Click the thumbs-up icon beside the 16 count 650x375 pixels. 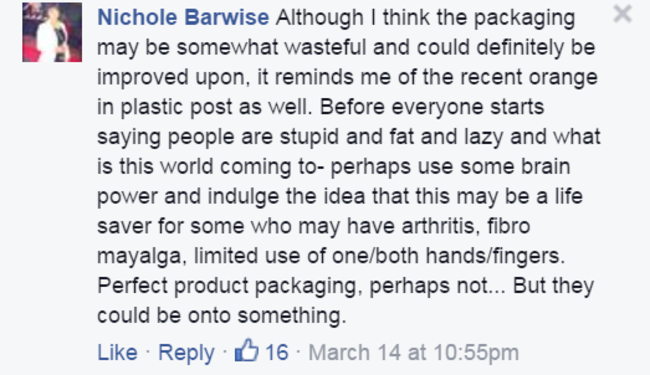coord(247,351)
